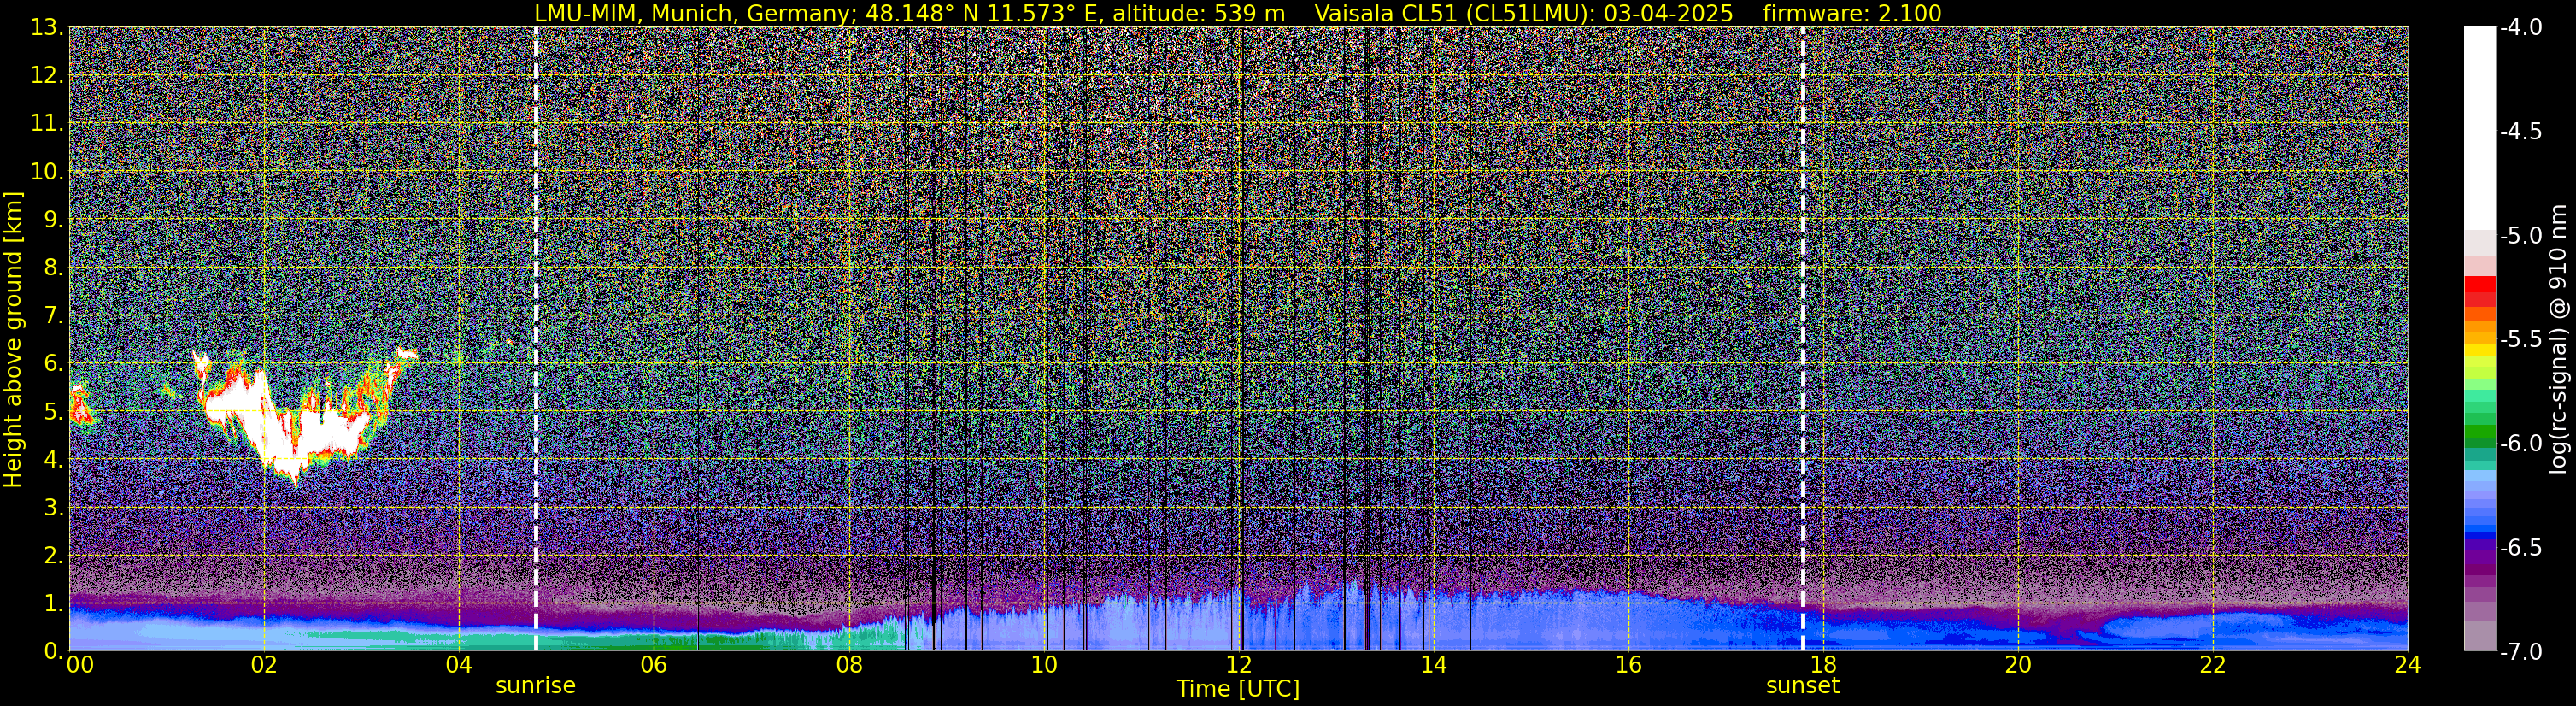Viewport: 2576px width, 706px height.
Task: Click the '6.' height axis tick label
Action: tap(53, 363)
